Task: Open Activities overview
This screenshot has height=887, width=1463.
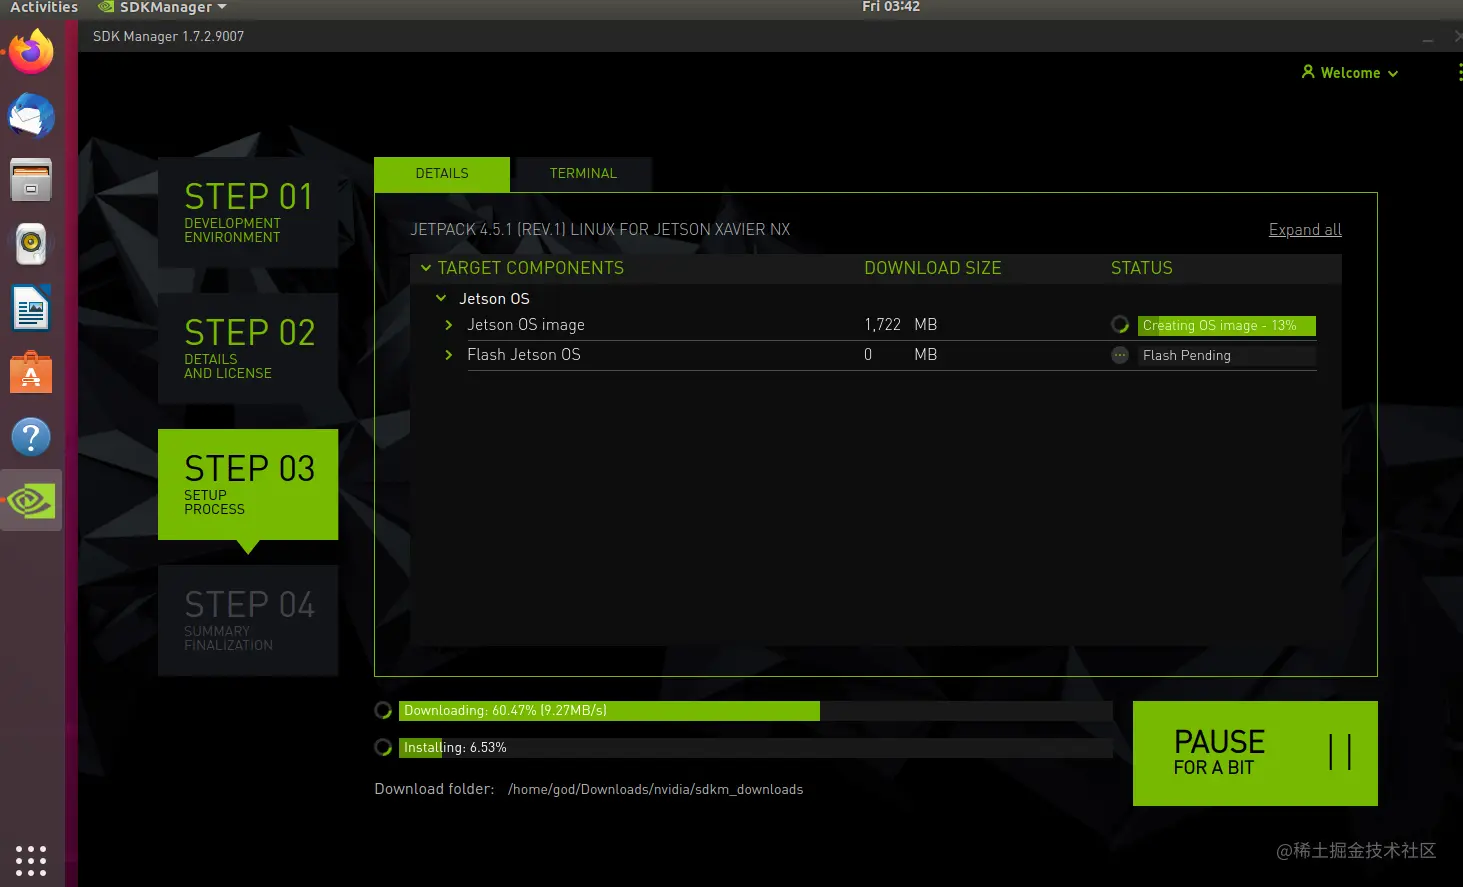Action: [44, 7]
